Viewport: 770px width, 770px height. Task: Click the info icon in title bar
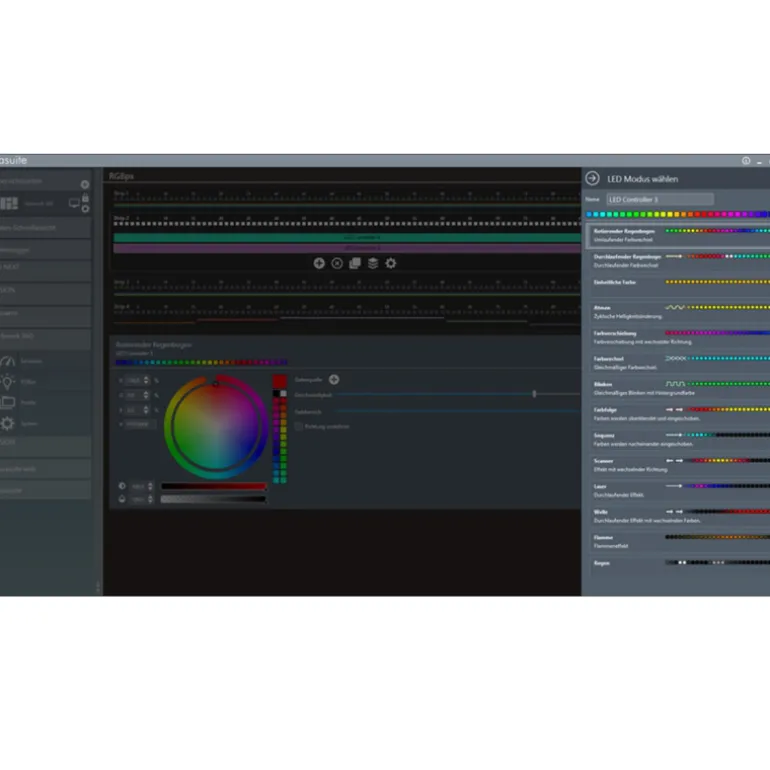coord(746,161)
